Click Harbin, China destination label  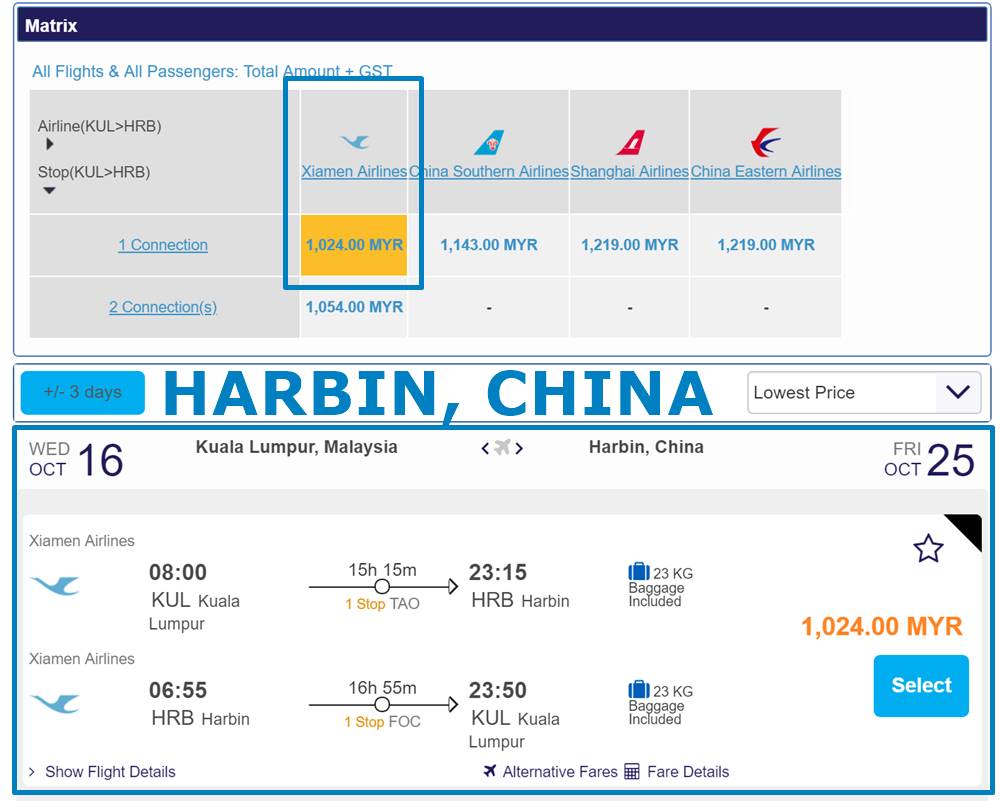(646, 447)
